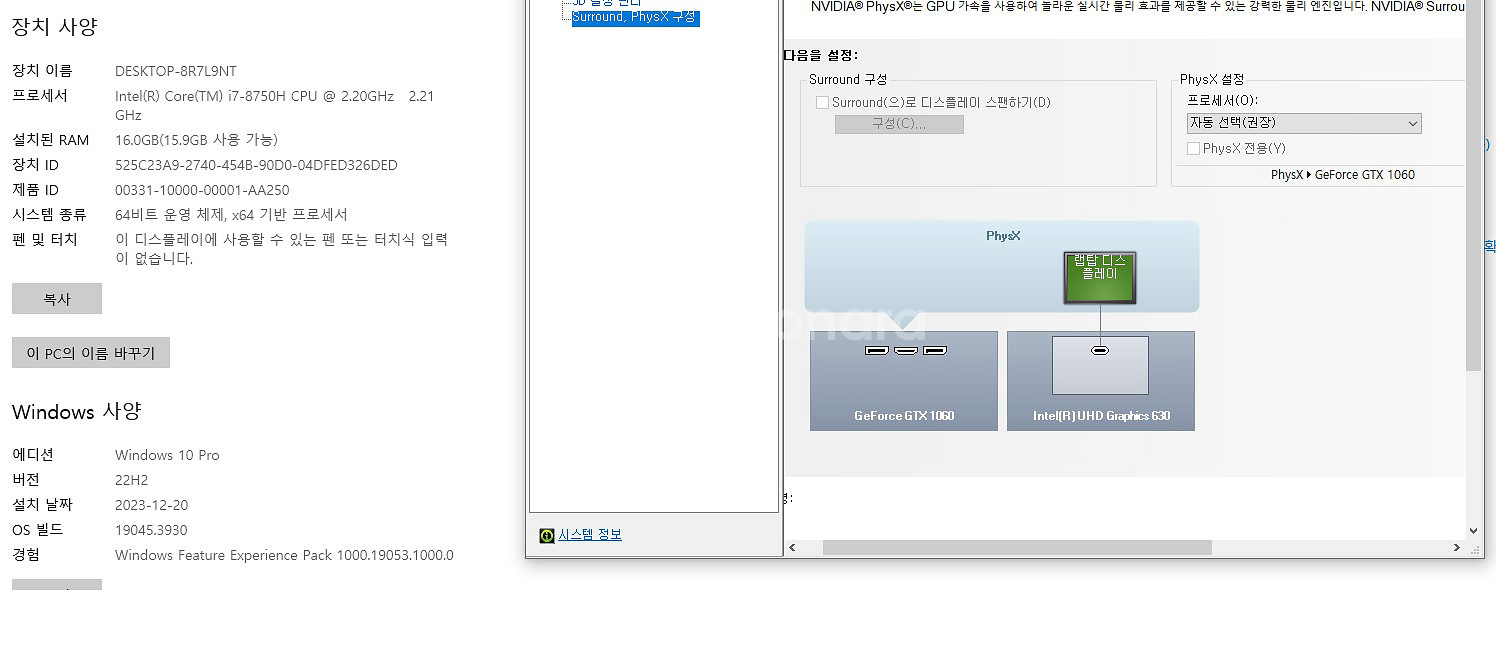Click the horizontal scrollbar right arrow
The image size is (1496, 648).
tap(1458, 547)
